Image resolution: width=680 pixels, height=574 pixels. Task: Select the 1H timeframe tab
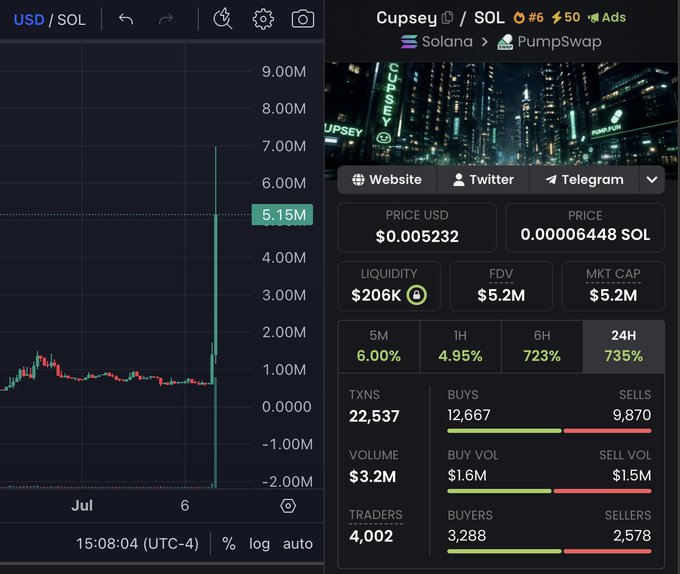coord(460,346)
